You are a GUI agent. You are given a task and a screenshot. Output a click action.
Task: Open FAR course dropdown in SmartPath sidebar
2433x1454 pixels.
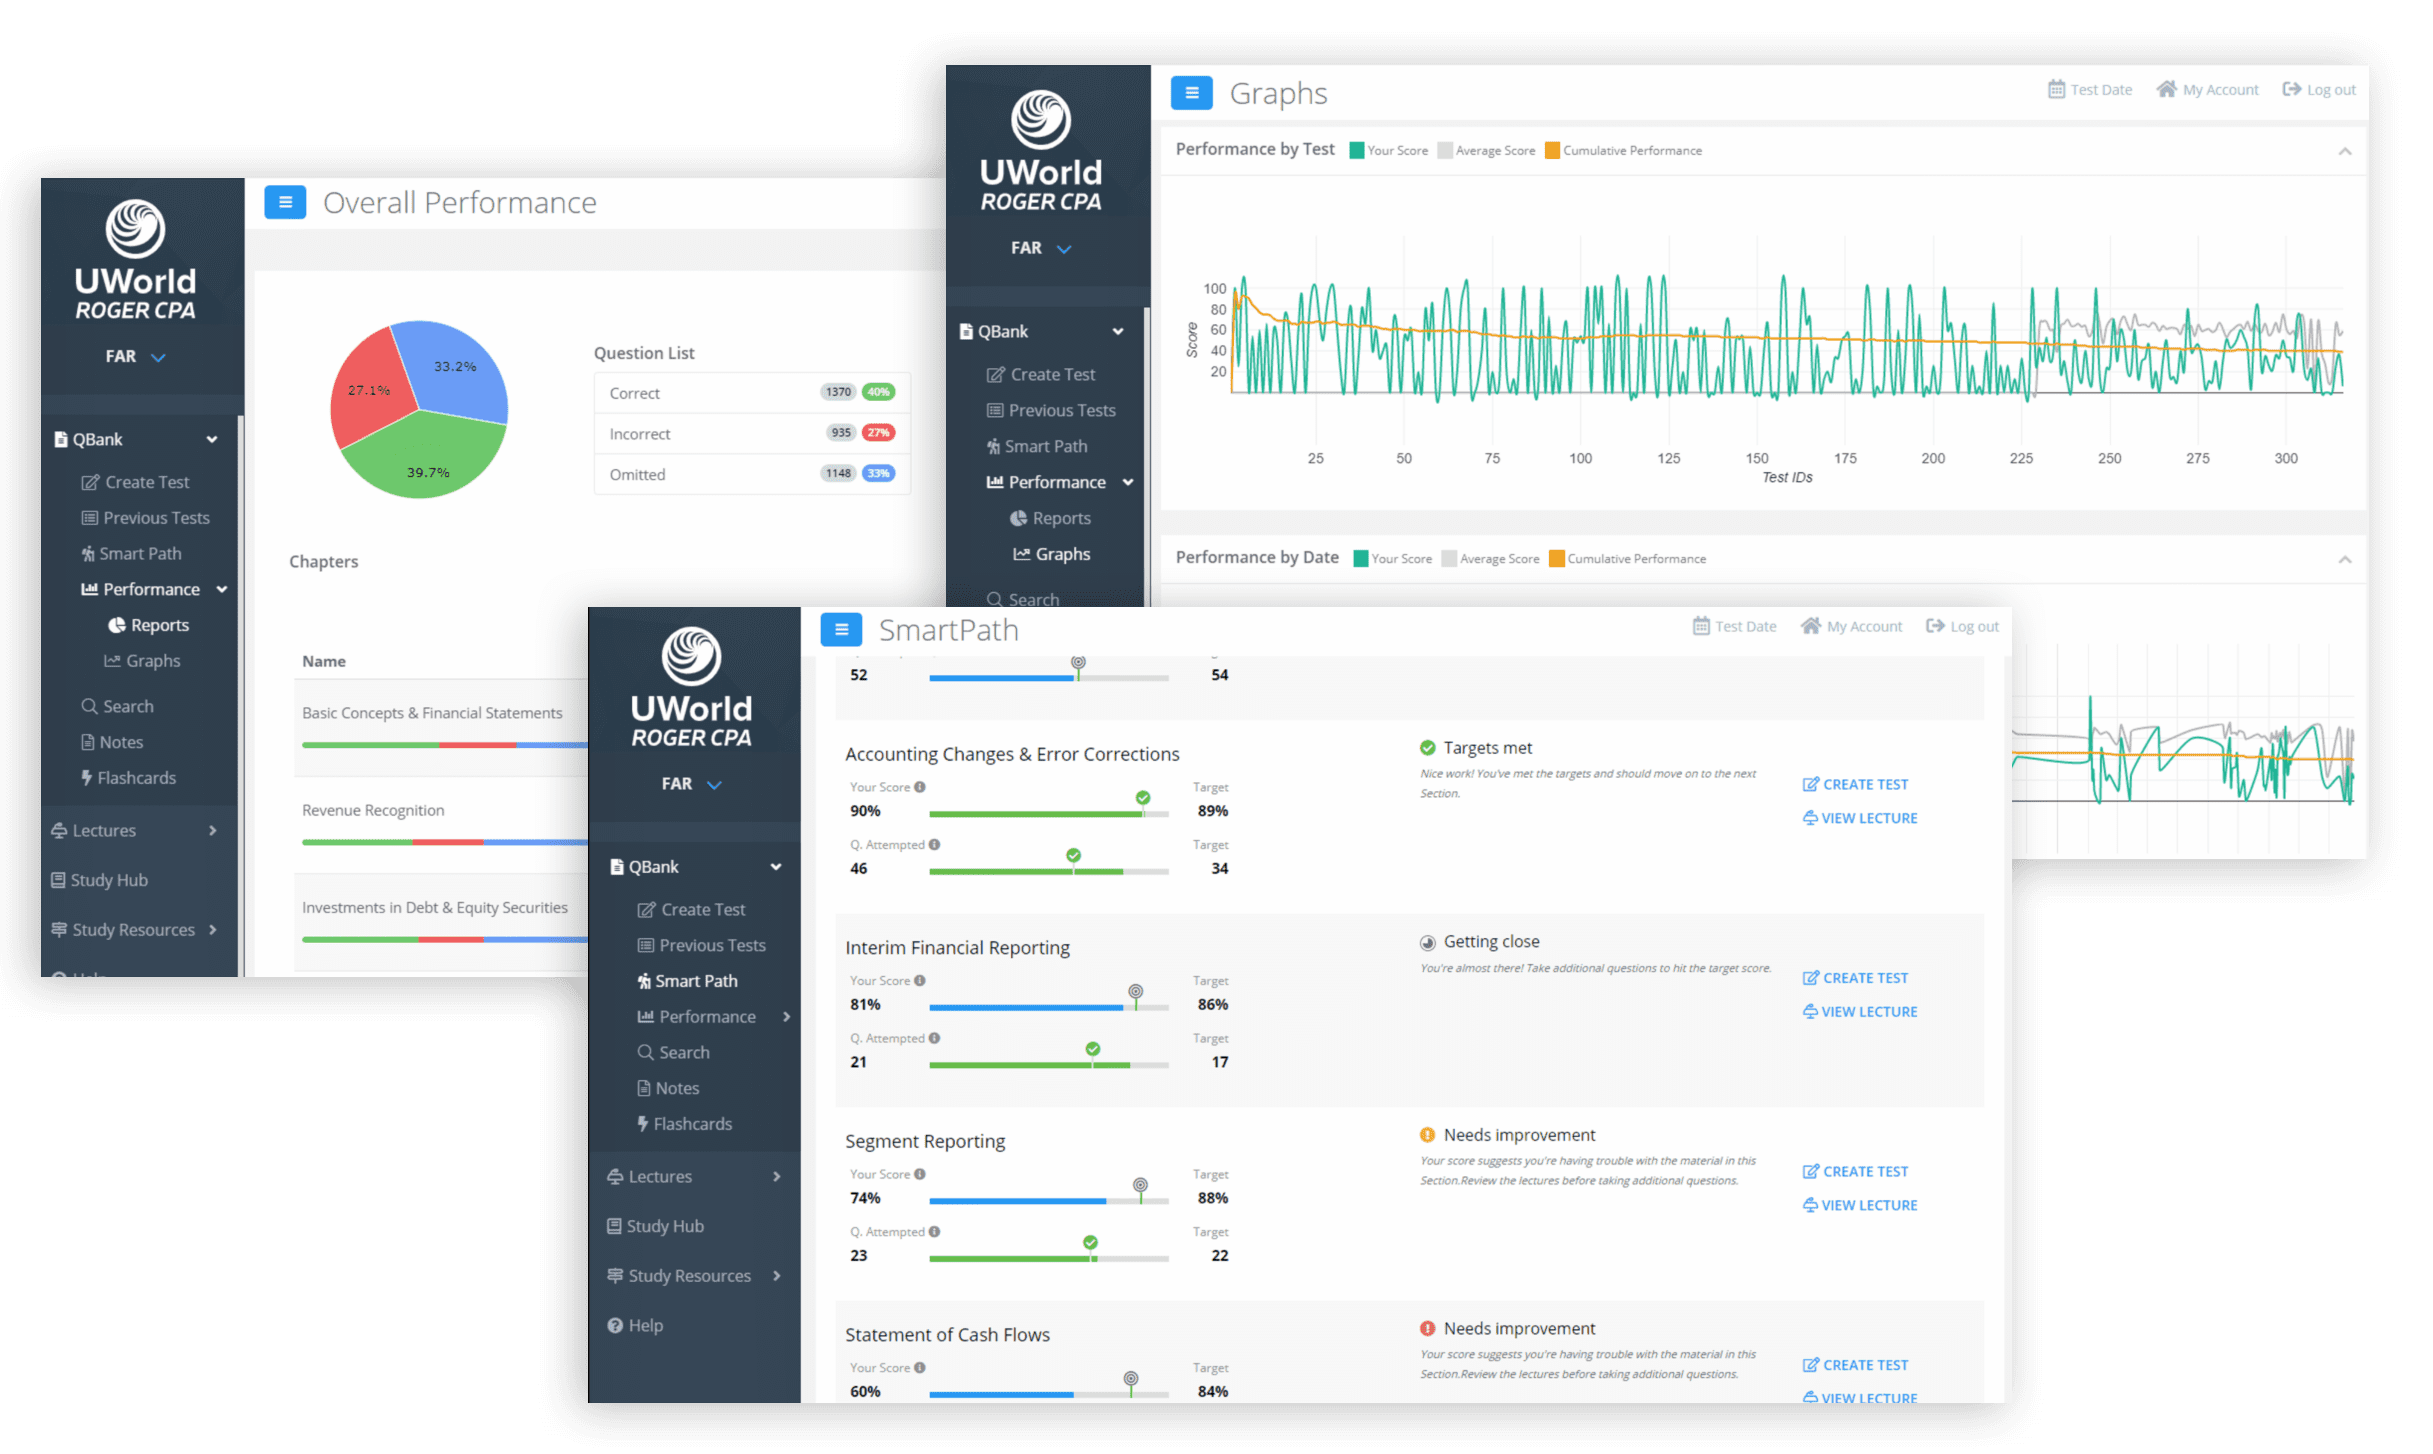691,784
